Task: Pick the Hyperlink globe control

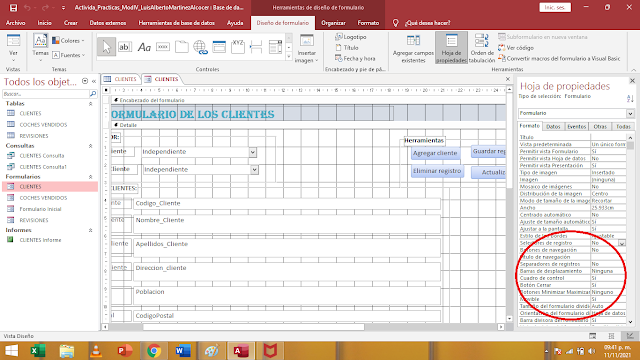Action: tap(200, 47)
